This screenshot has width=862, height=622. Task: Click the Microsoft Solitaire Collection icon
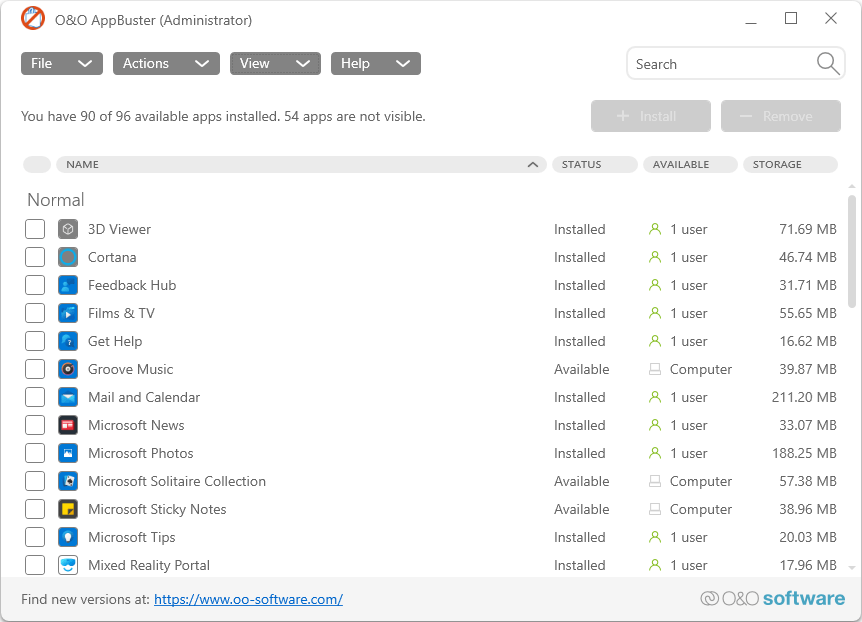pyautogui.click(x=68, y=481)
